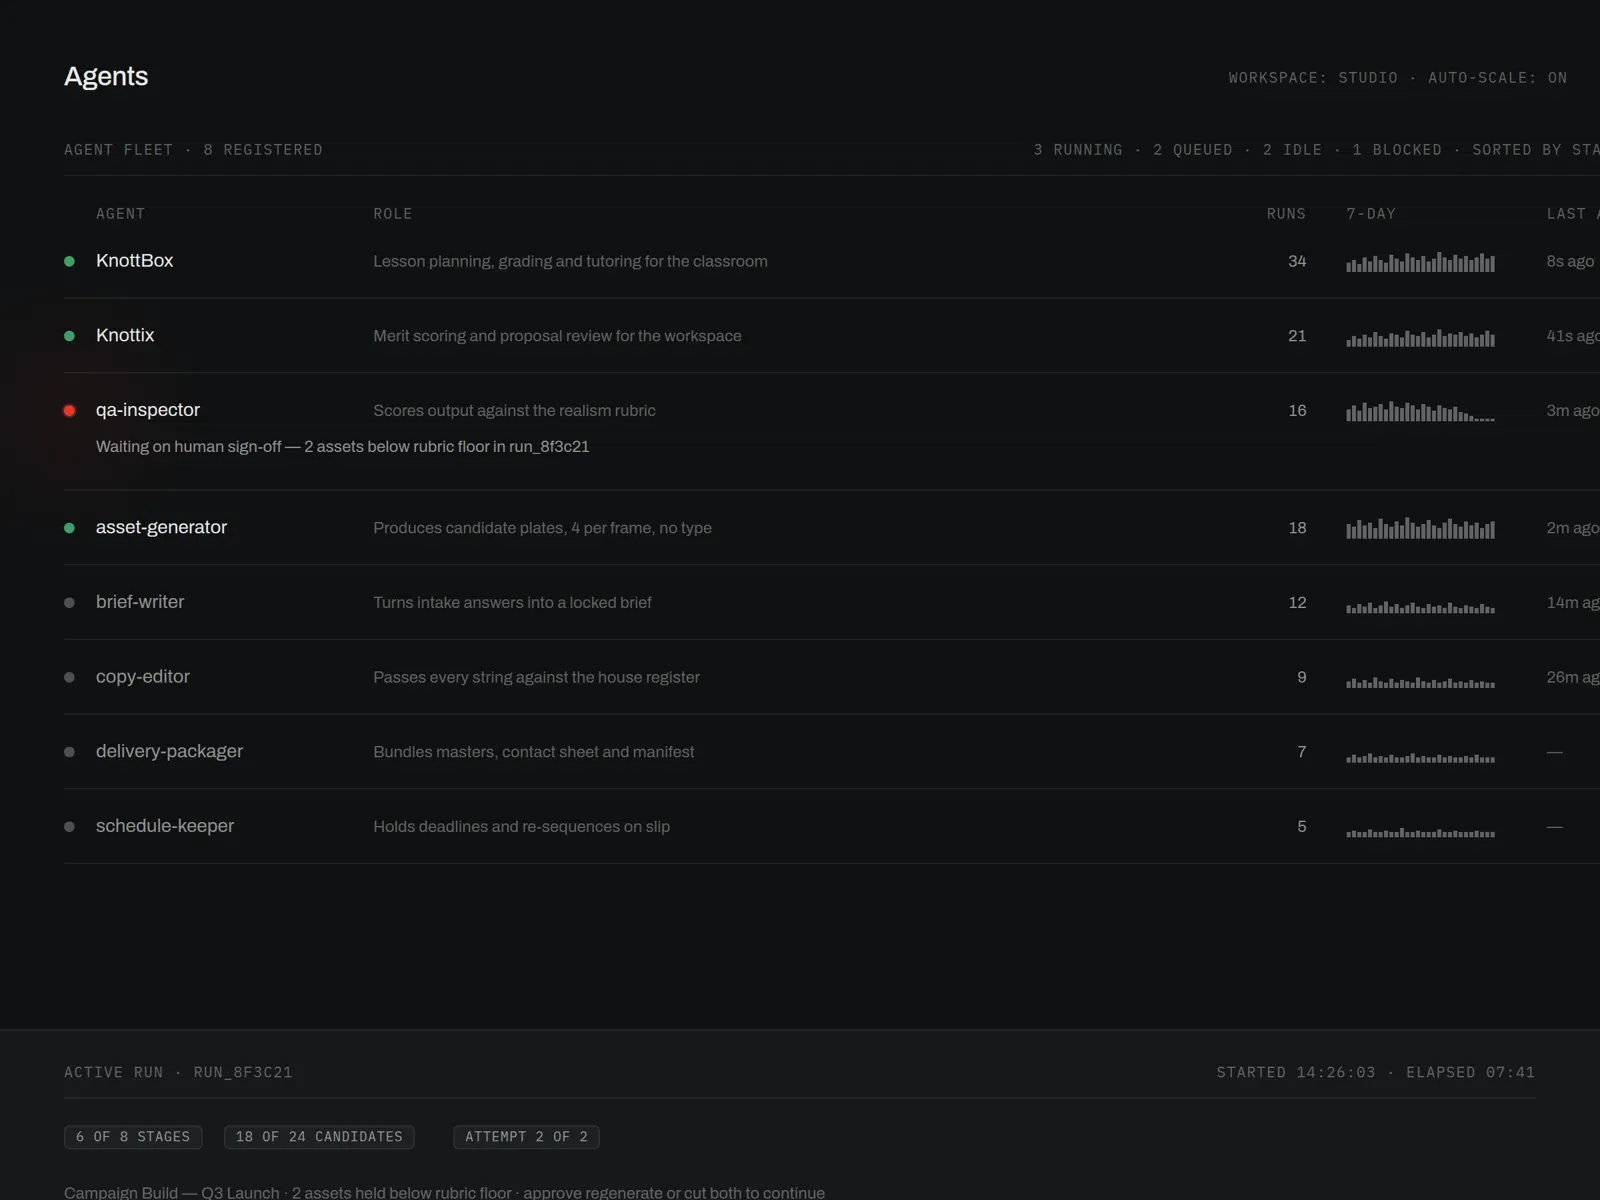
Task: Open the delivery-packager agent
Action: tap(169, 751)
